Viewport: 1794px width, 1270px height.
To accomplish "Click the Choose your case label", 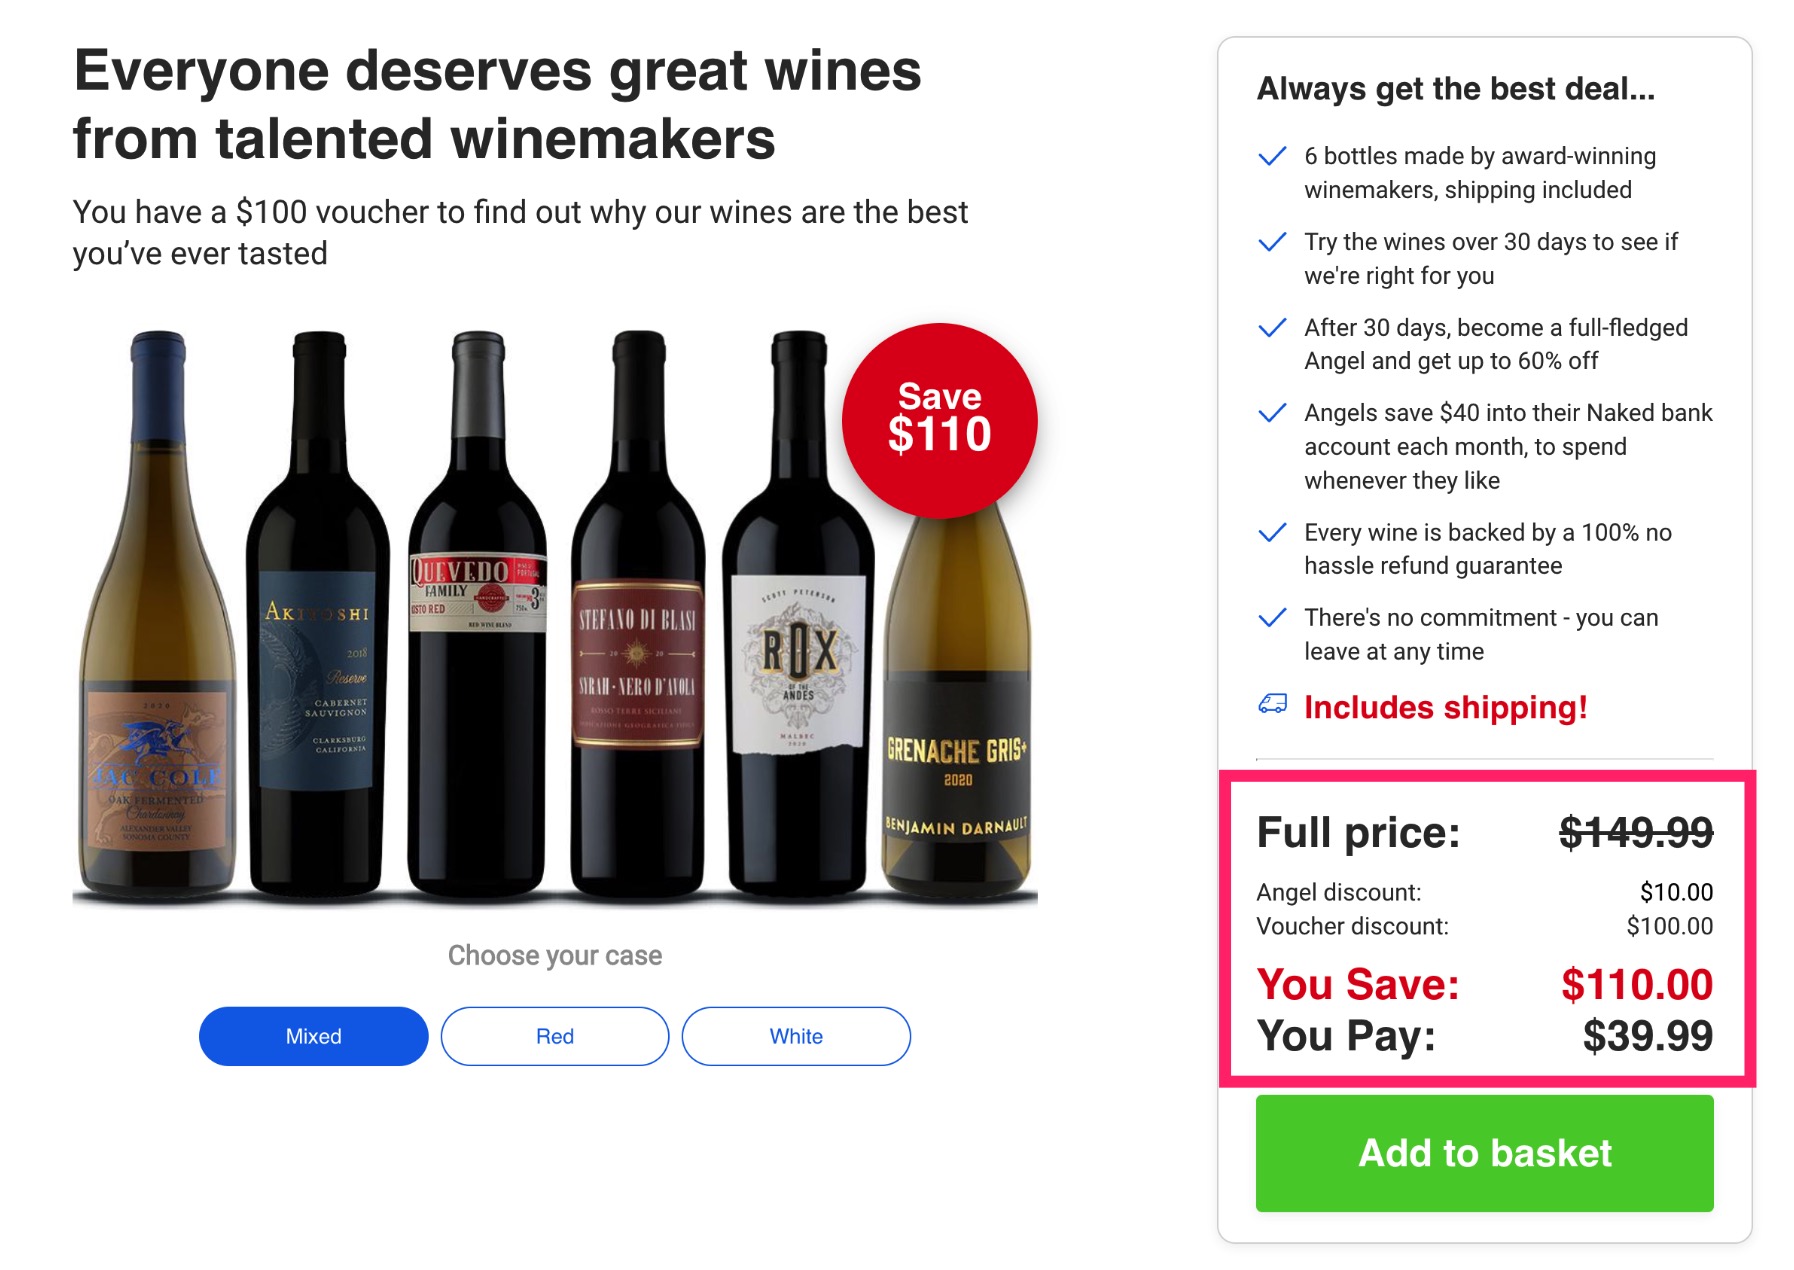I will 554,955.
